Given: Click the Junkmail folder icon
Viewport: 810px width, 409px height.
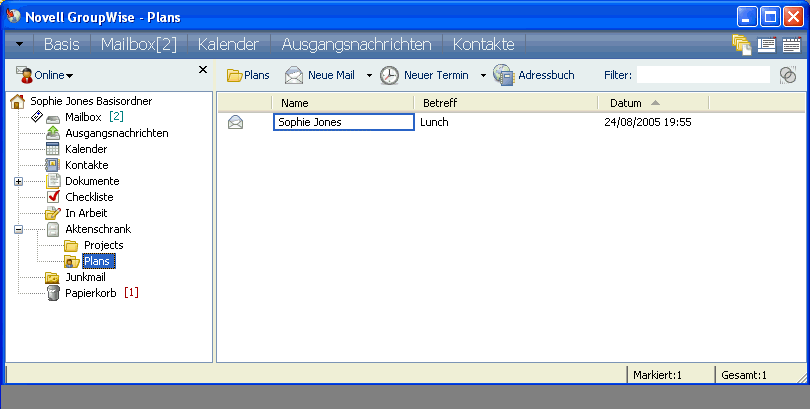Looking at the screenshot, I should coord(52,277).
